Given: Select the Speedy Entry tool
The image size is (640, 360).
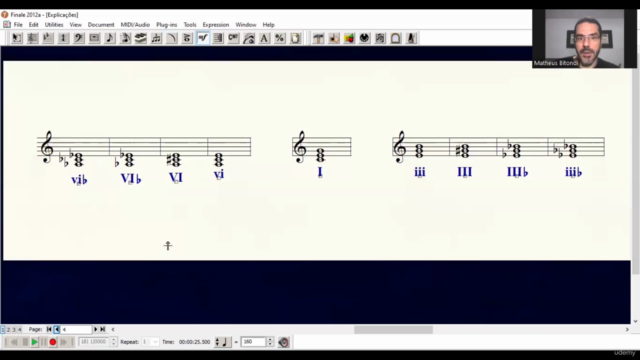Looking at the screenshot, I should (x=125, y=38).
